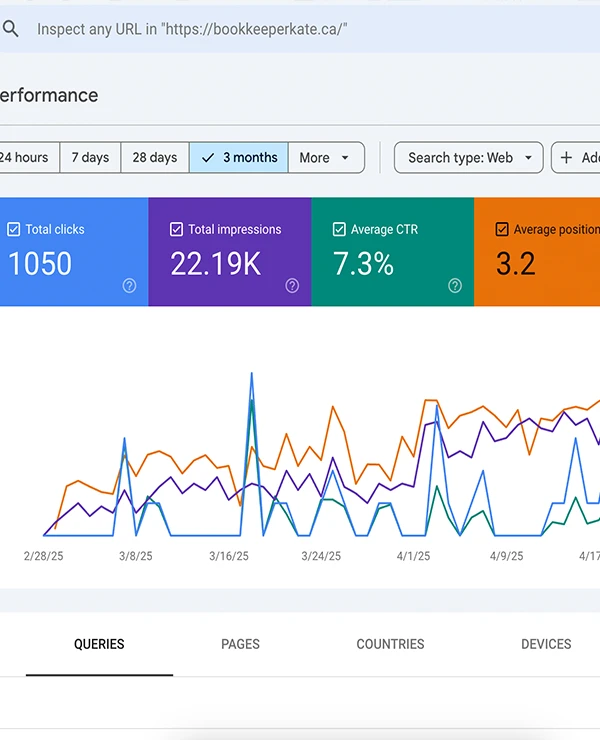The height and width of the screenshot is (740, 600).
Task: Click checkmark icon on 3 months filter
Action: click(x=208, y=158)
